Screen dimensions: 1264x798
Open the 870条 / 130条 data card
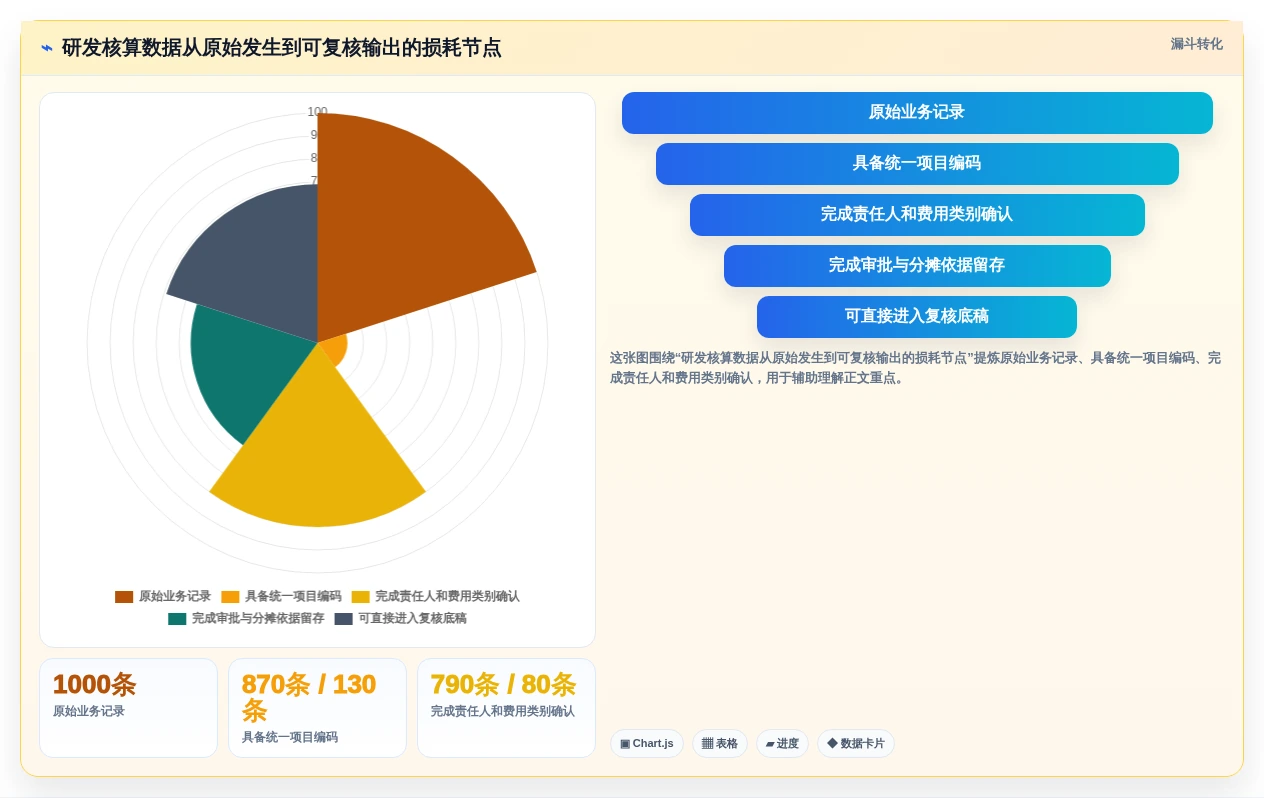(317, 708)
